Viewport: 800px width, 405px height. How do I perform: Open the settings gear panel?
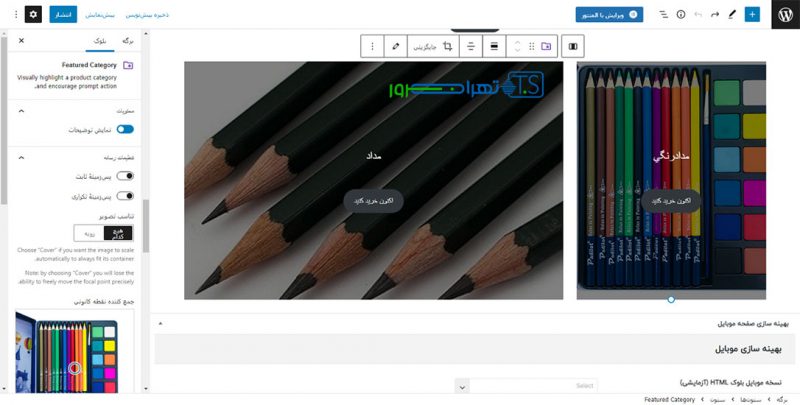tap(33, 15)
